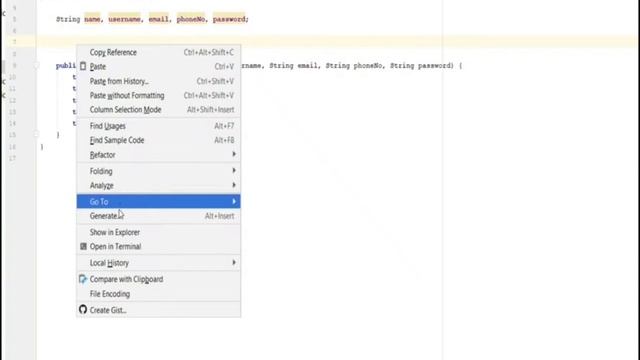Screen dimensions: 640x360
Task: Select Create Gist... entry
Action: pos(158,310)
